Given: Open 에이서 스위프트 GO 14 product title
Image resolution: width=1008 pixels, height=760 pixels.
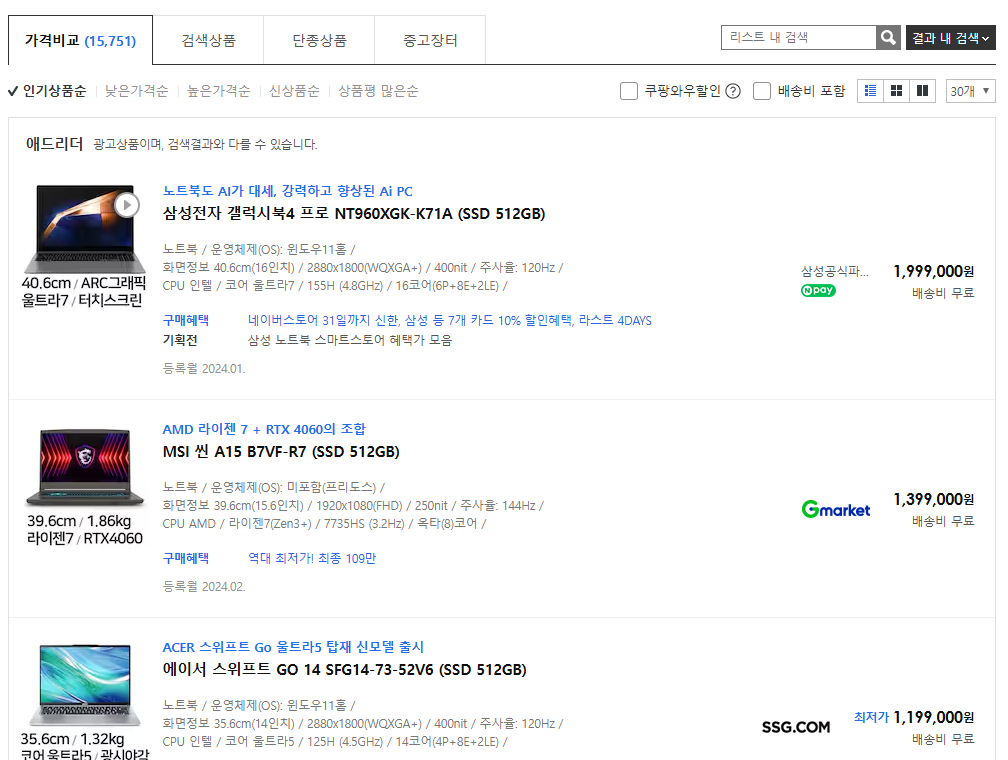Looking at the screenshot, I should click(345, 669).
